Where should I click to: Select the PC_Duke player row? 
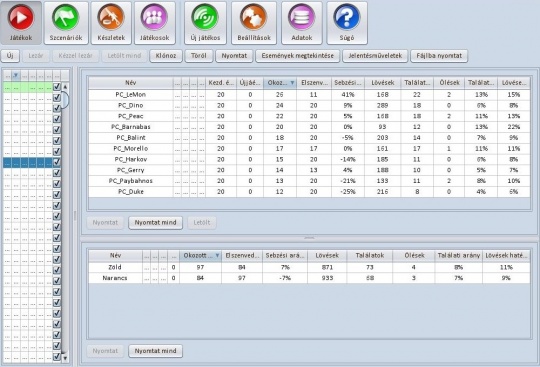click(x=309, y=192)
